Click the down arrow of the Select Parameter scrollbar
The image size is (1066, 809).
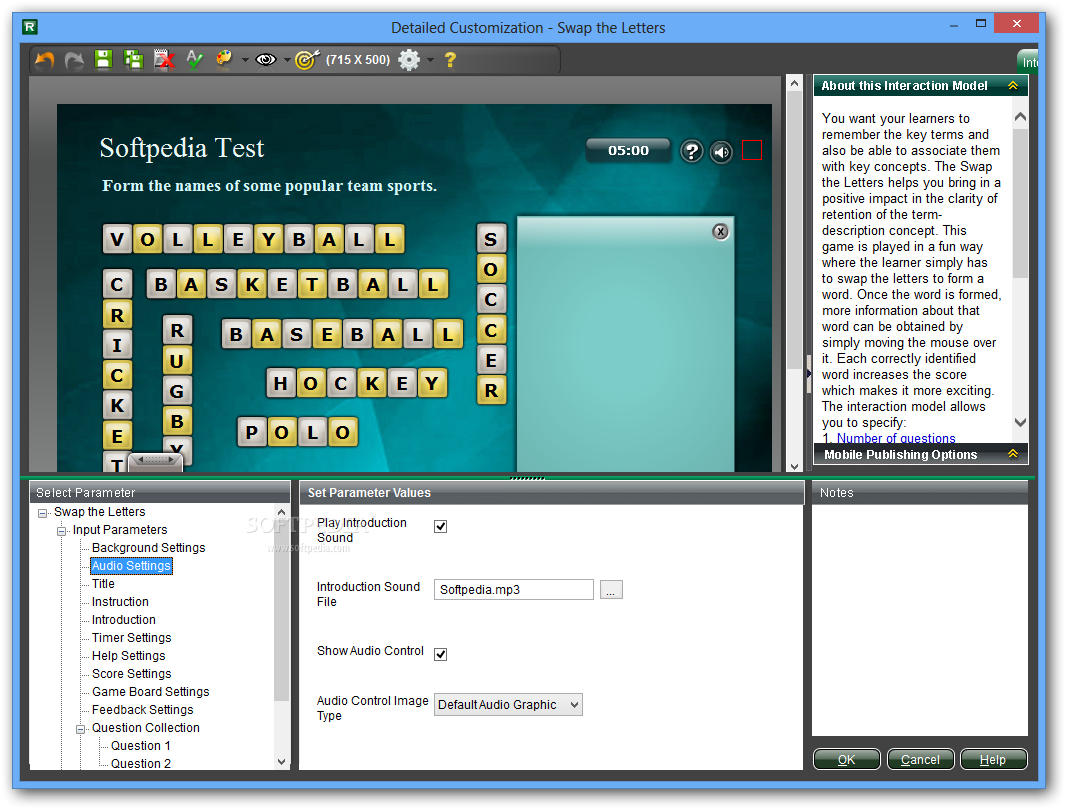tap(281, 762)
